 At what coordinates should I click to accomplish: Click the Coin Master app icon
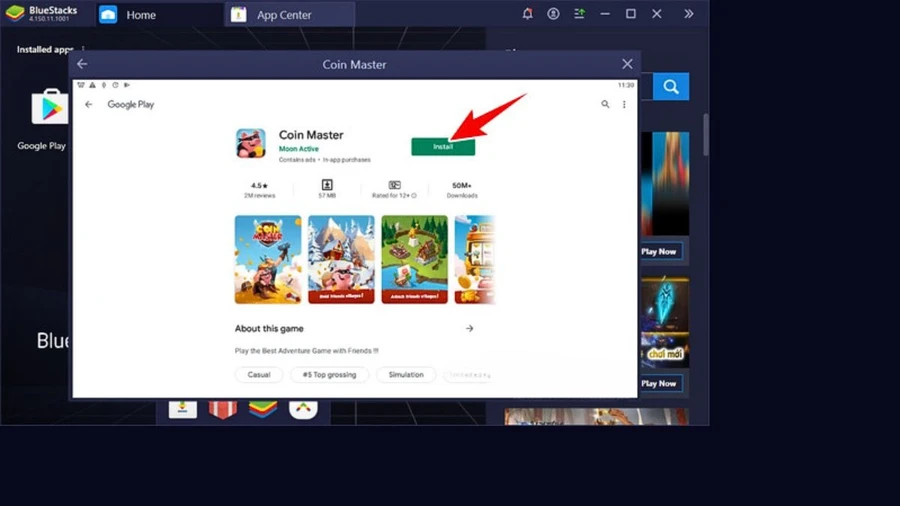(x=251, y=143)
